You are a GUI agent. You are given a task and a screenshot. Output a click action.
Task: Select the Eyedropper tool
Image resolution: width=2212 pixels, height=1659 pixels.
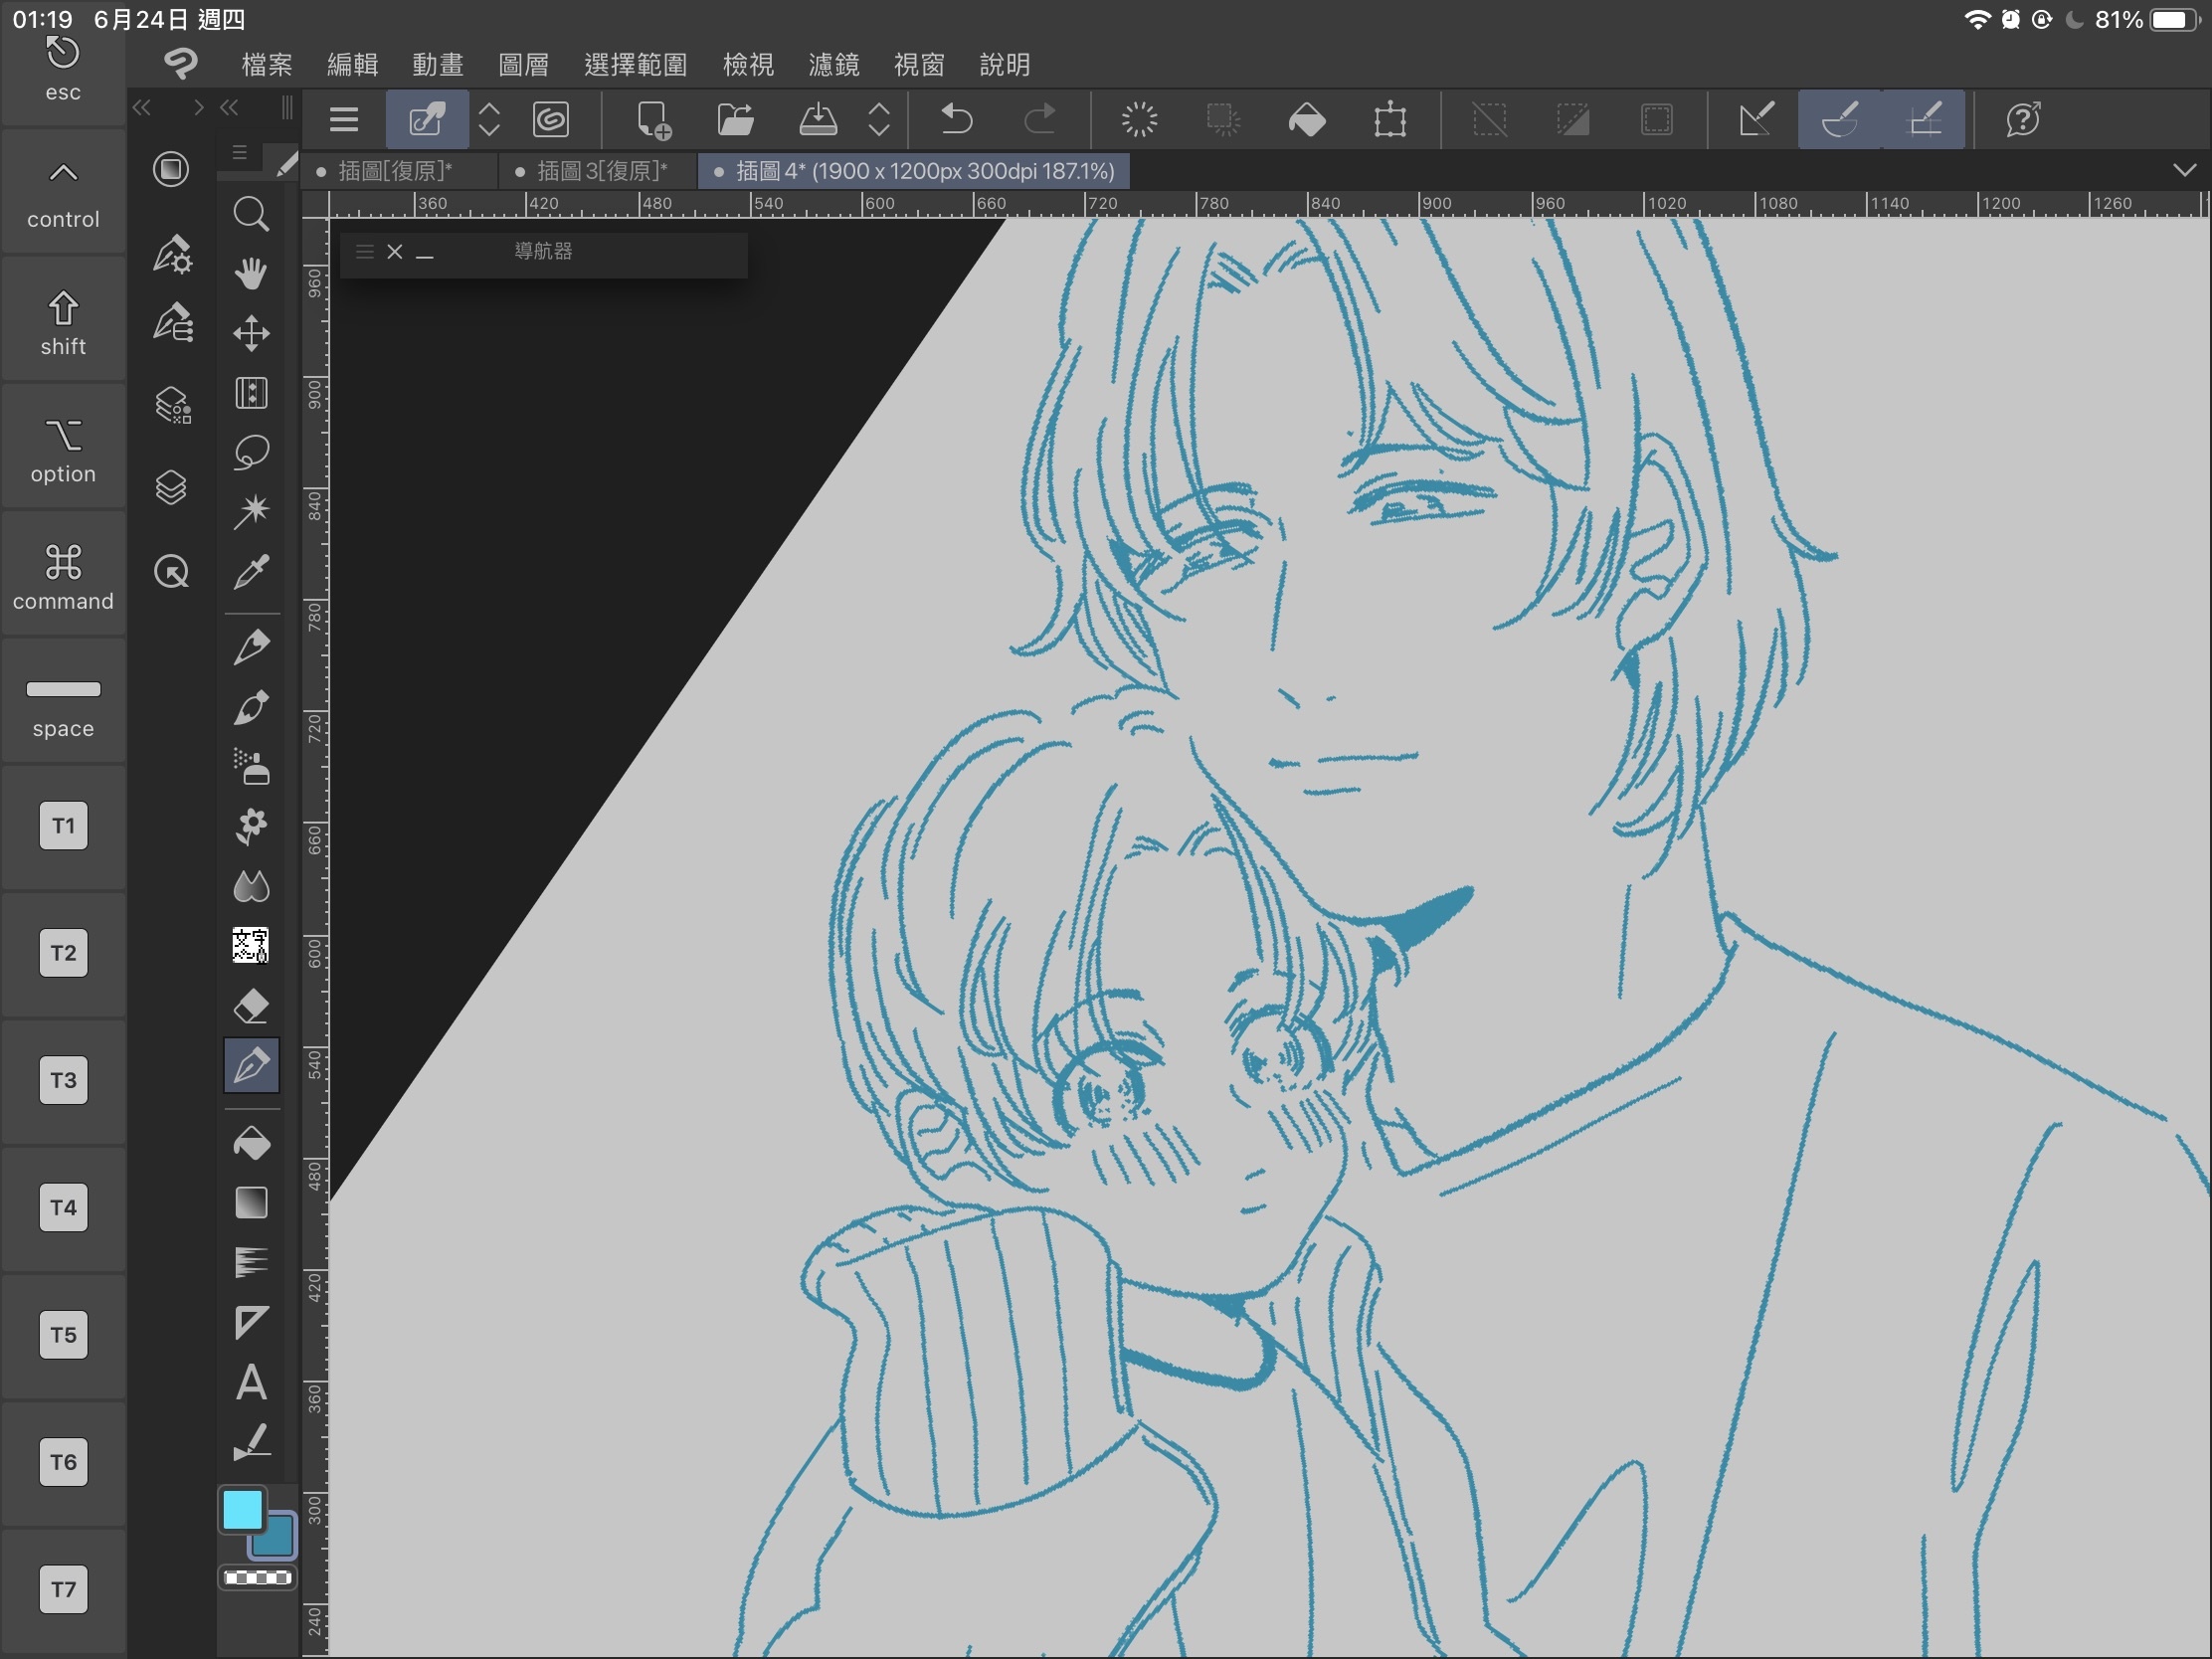[251, 571]
